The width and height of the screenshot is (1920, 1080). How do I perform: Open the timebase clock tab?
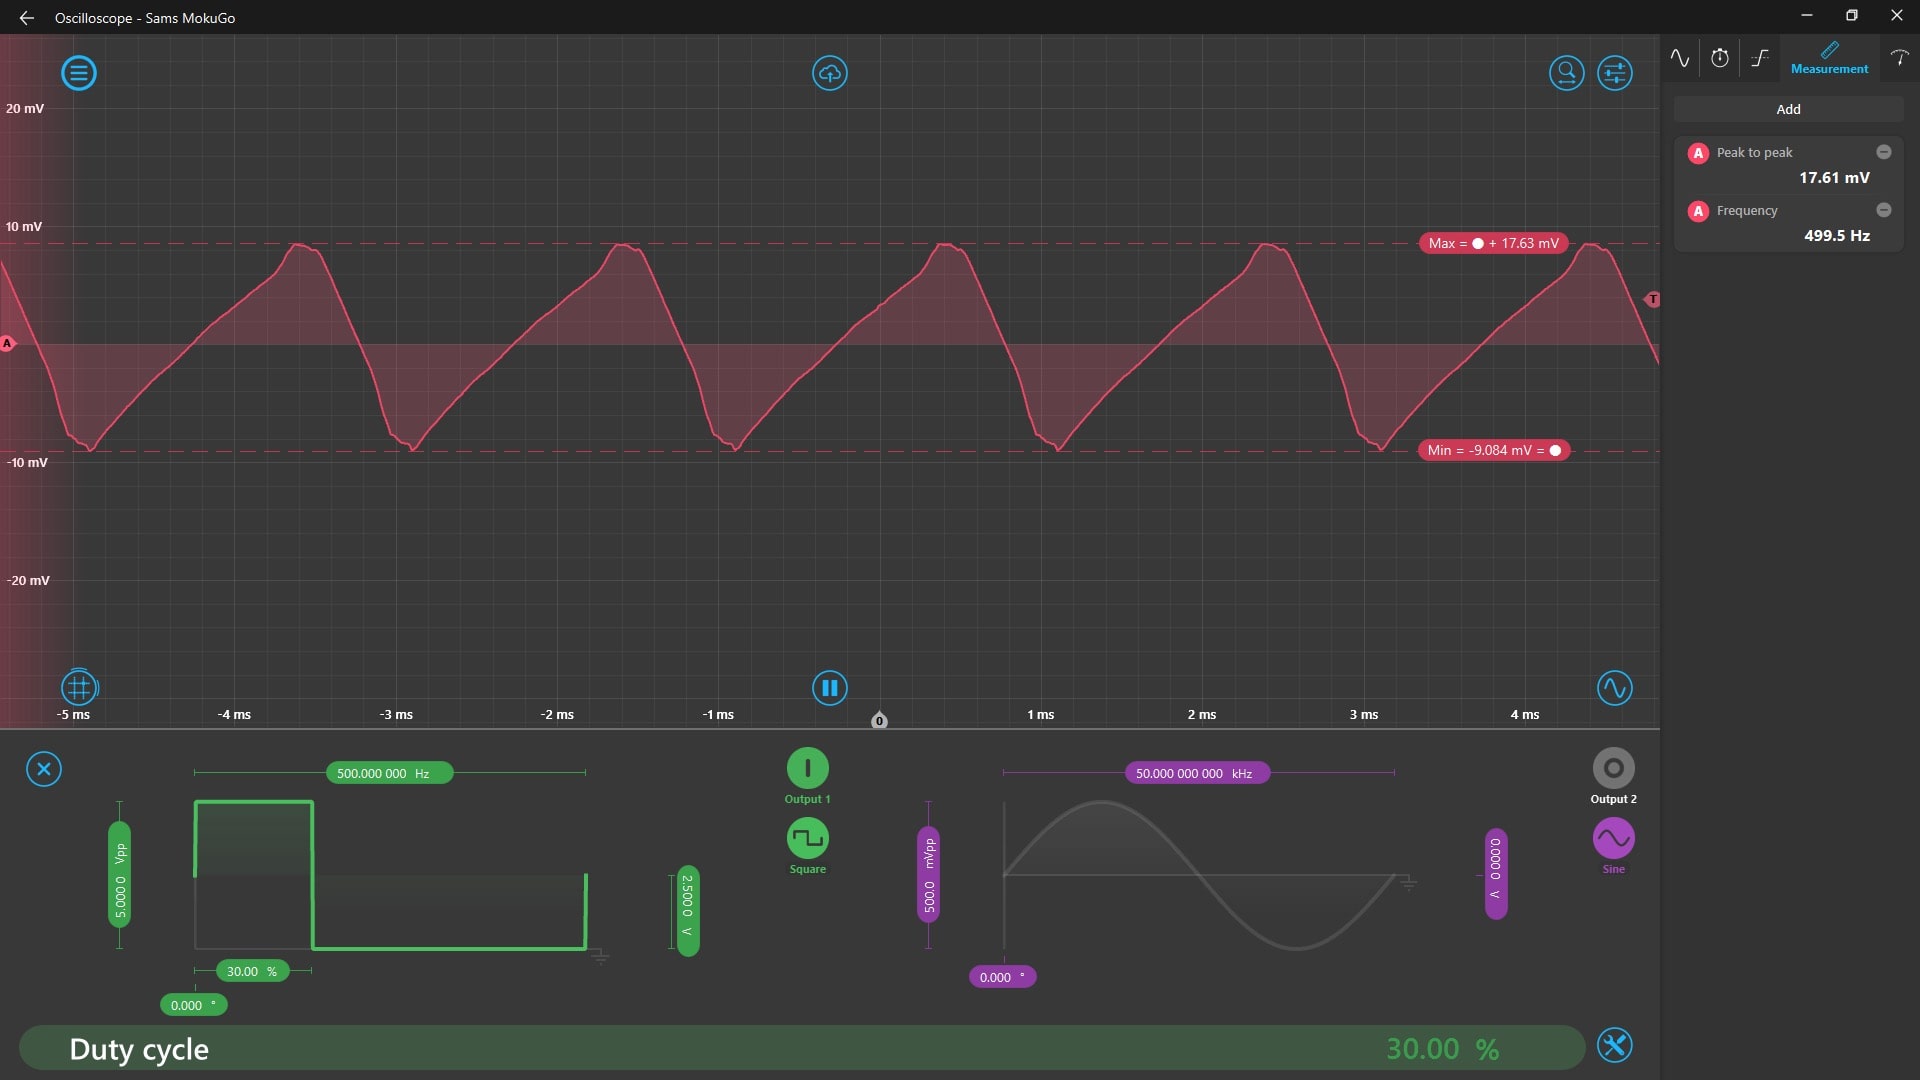pos(1720,58)
